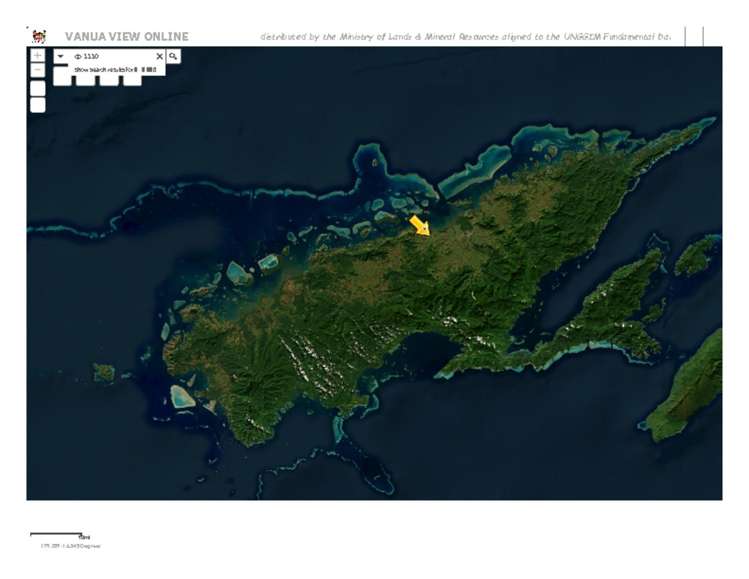Click the third white tool button under search
The height and width of the screenshot is (579, 749).
click(109, 79)
